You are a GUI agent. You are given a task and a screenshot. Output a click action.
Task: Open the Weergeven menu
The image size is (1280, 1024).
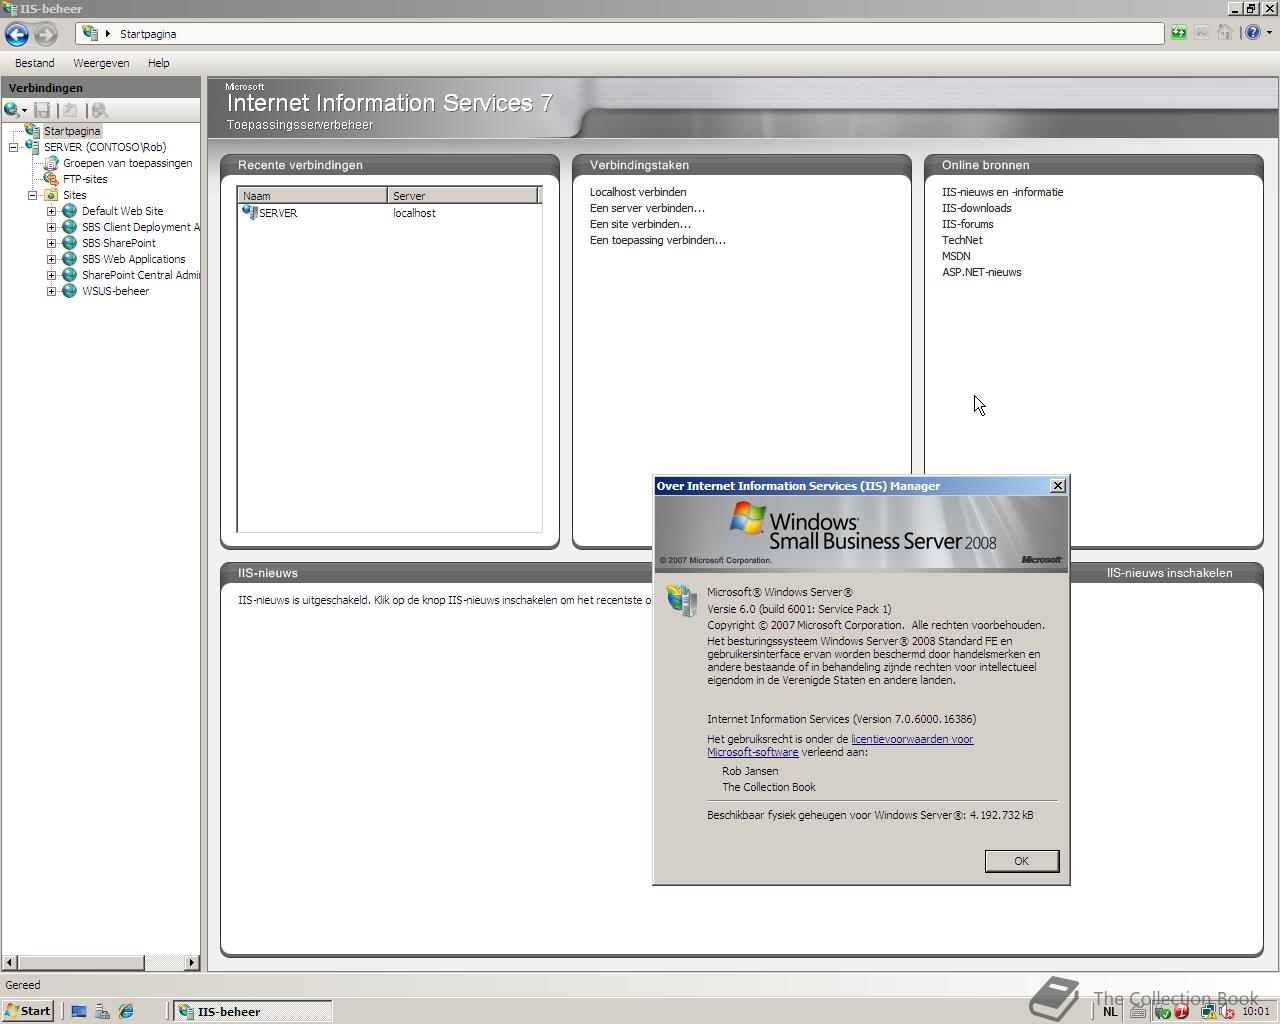[101, 63]
